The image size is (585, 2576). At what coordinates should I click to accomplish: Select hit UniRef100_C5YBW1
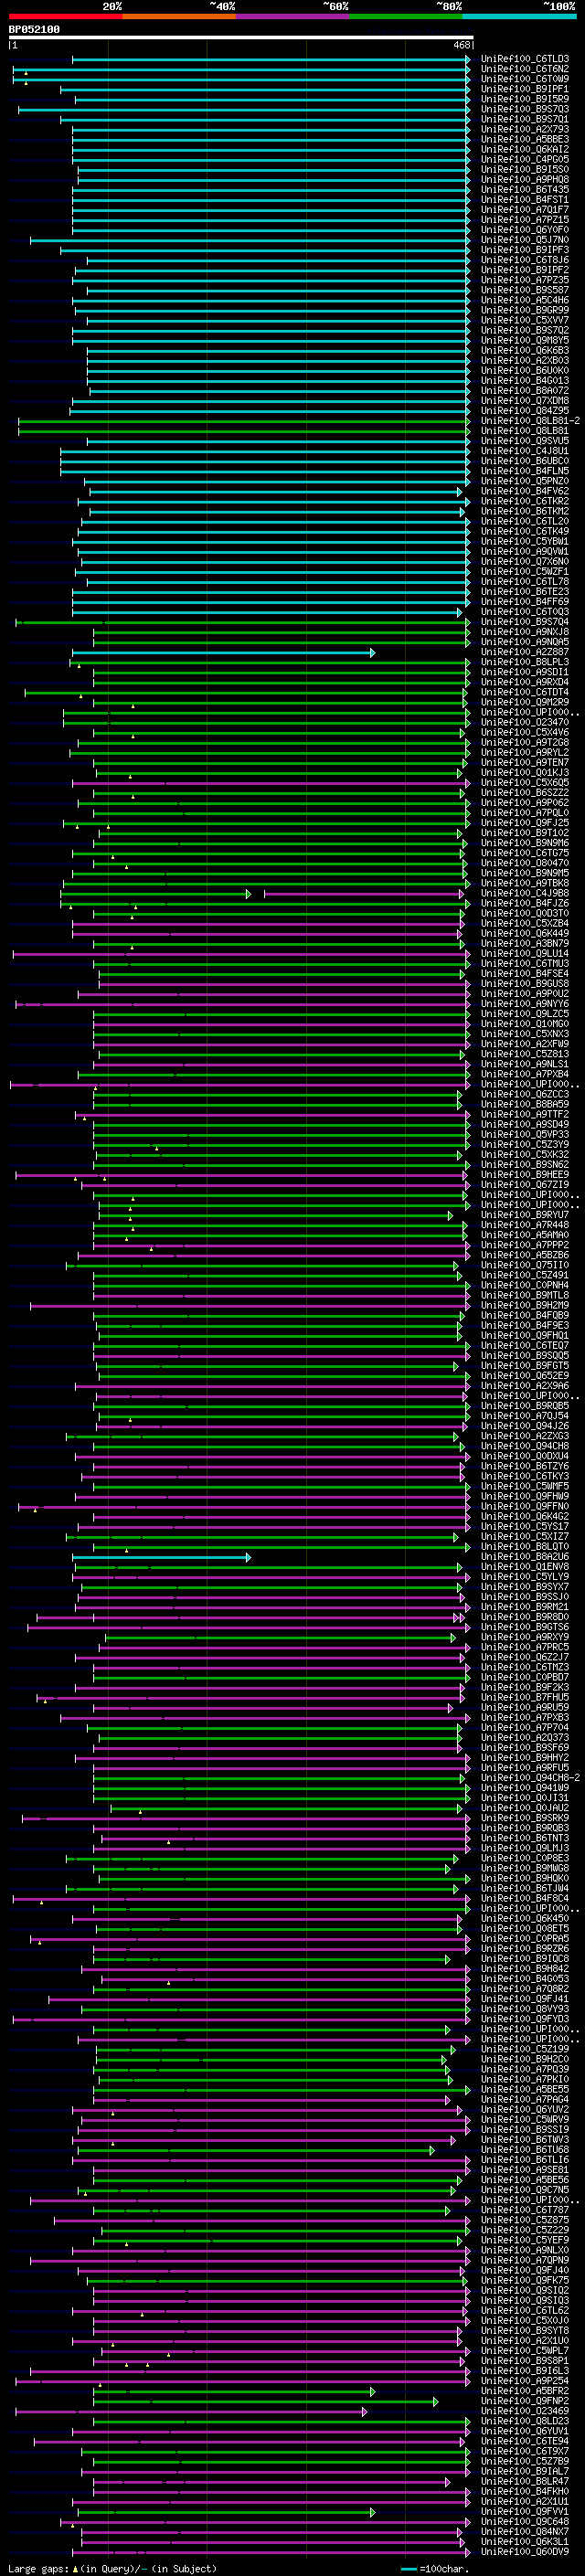(524, 542)
